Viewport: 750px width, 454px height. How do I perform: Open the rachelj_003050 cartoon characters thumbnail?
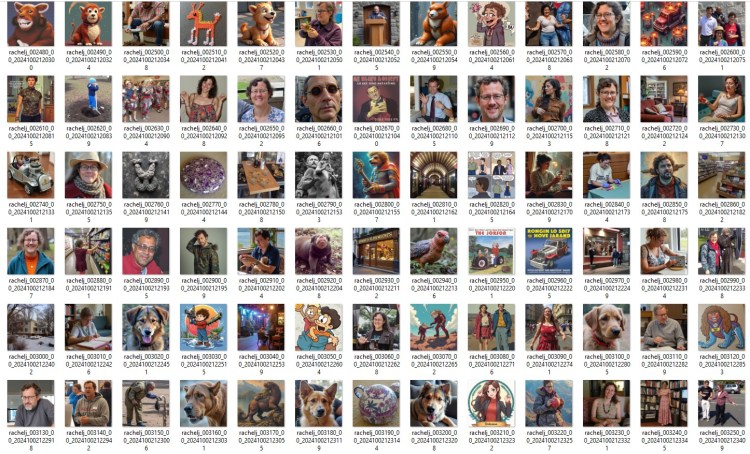point(318,328)
